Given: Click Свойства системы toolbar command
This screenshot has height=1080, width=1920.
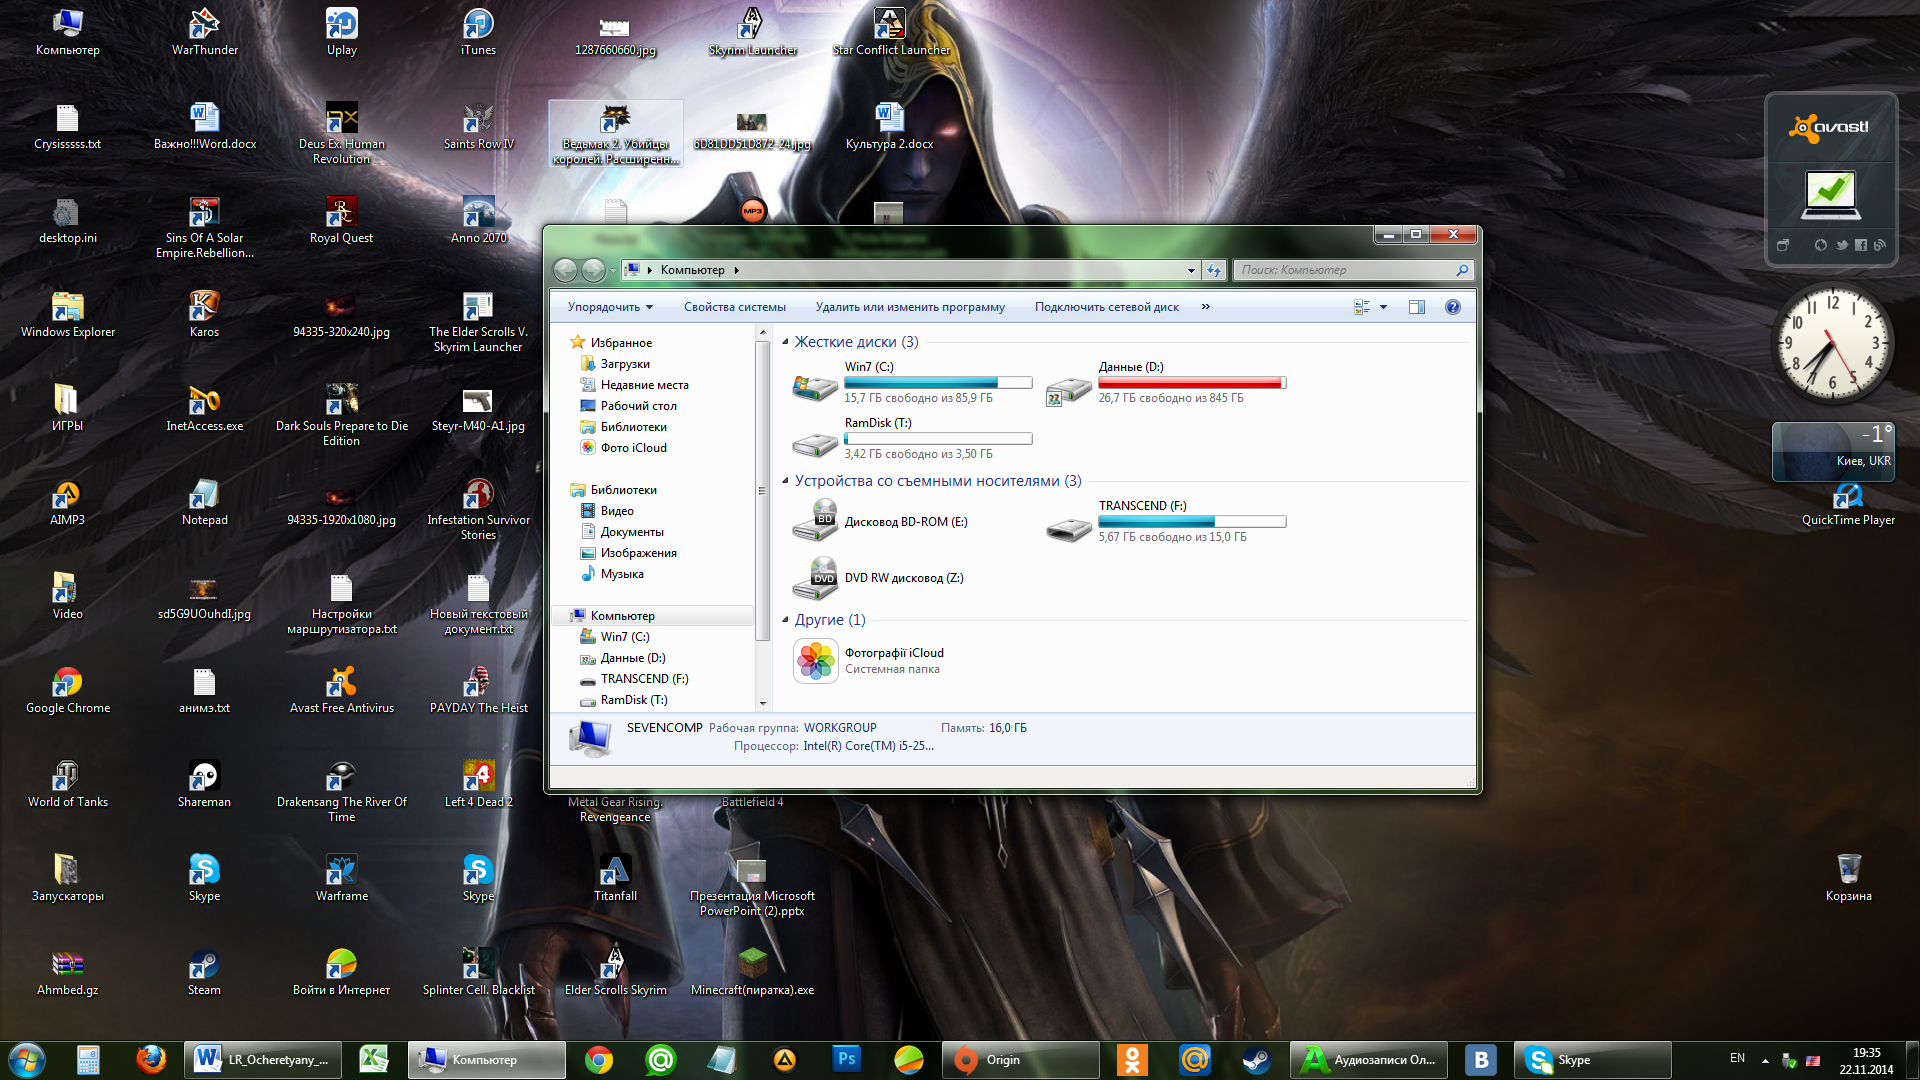Looking at the screenshot, I should (x=734, y=307).
